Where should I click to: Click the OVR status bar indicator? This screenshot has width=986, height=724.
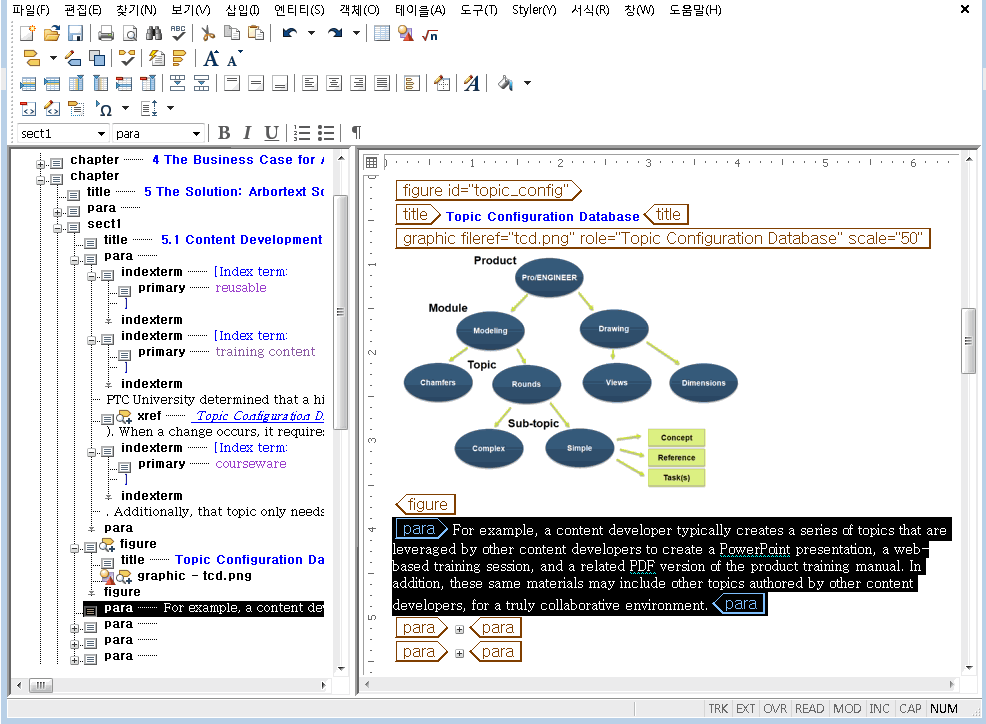[775, 708]
